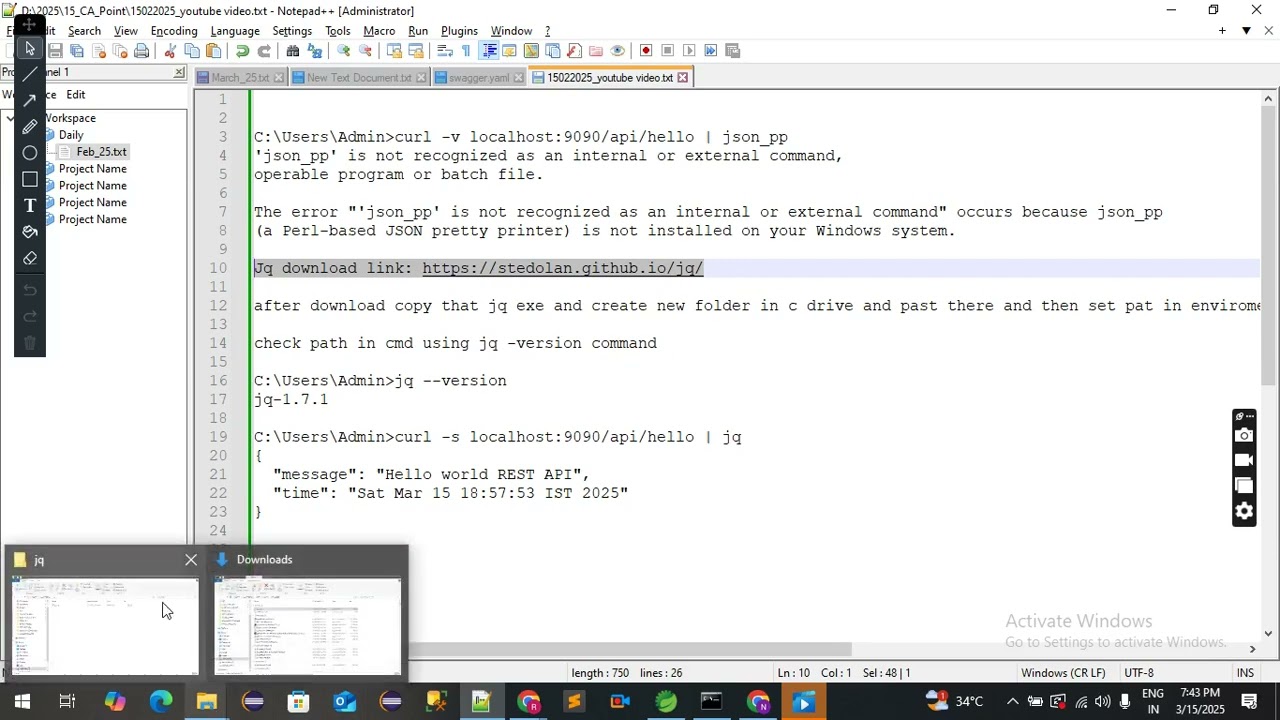The height and width of the screenshot is (720, 1280).
Task: Switch to the New Text Document.txt tab
Action: [359, 78]
